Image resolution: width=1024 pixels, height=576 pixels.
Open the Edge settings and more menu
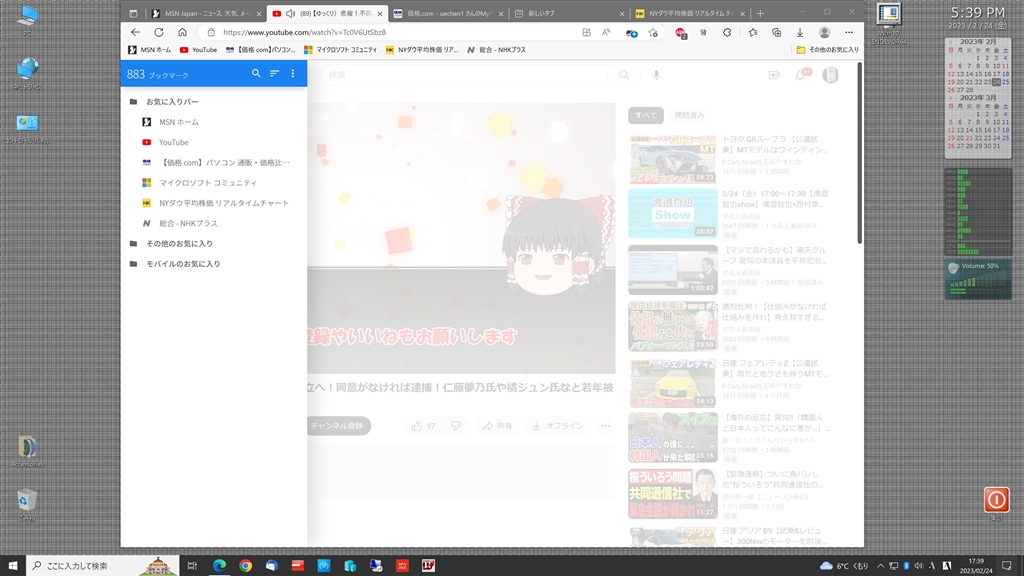point(848,33)
